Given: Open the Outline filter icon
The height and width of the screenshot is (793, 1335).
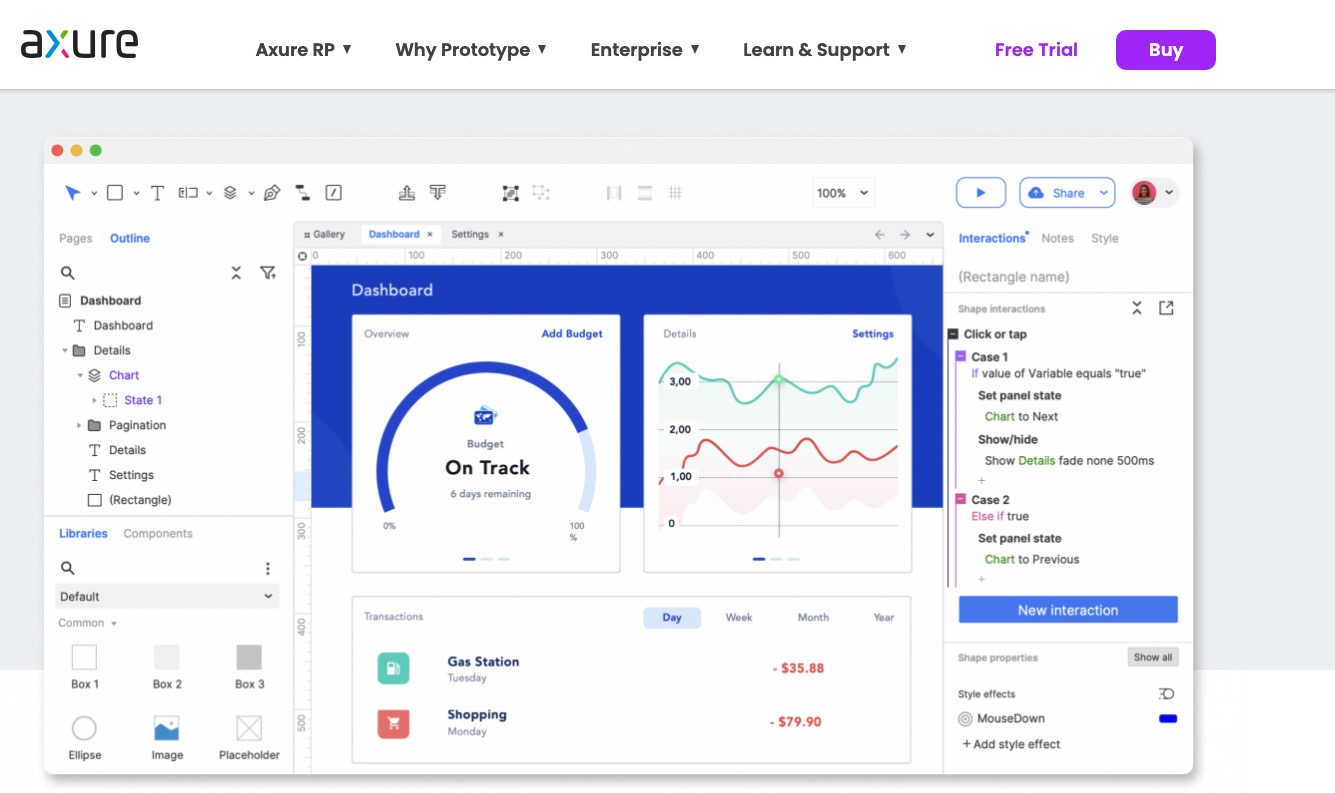Looking at the screenshot, I should (267, 273).
